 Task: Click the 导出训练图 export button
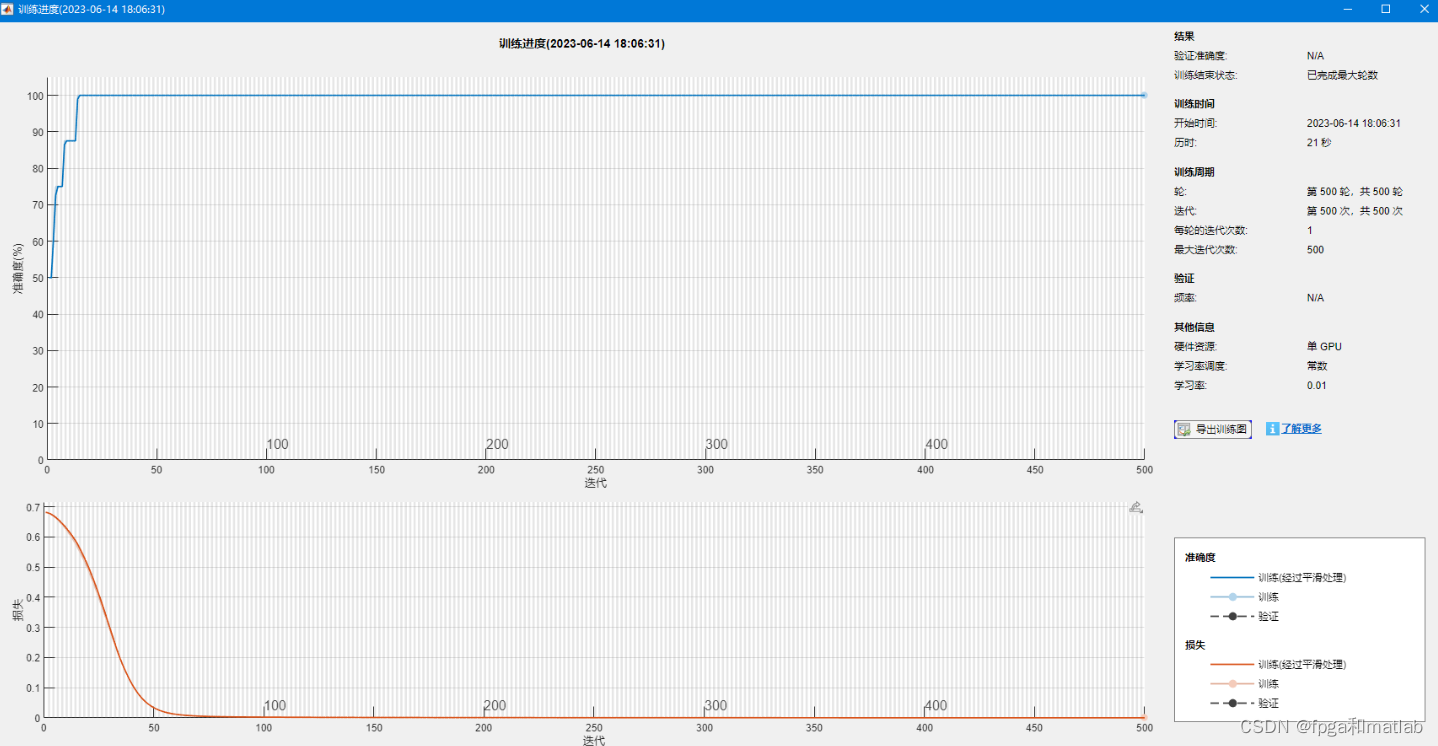tap(1212, 429)
